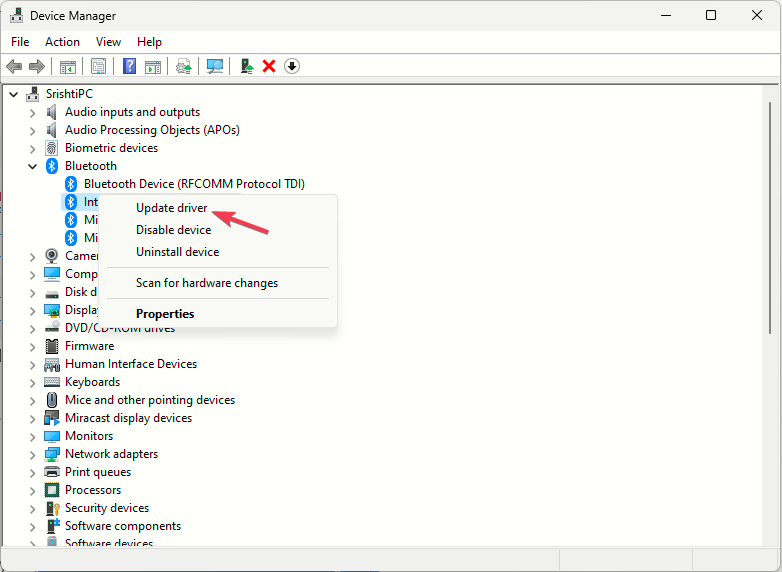Select the SrishtiPC computer name
This screenshot has height=572, width=782.
(x=69, y=94)
